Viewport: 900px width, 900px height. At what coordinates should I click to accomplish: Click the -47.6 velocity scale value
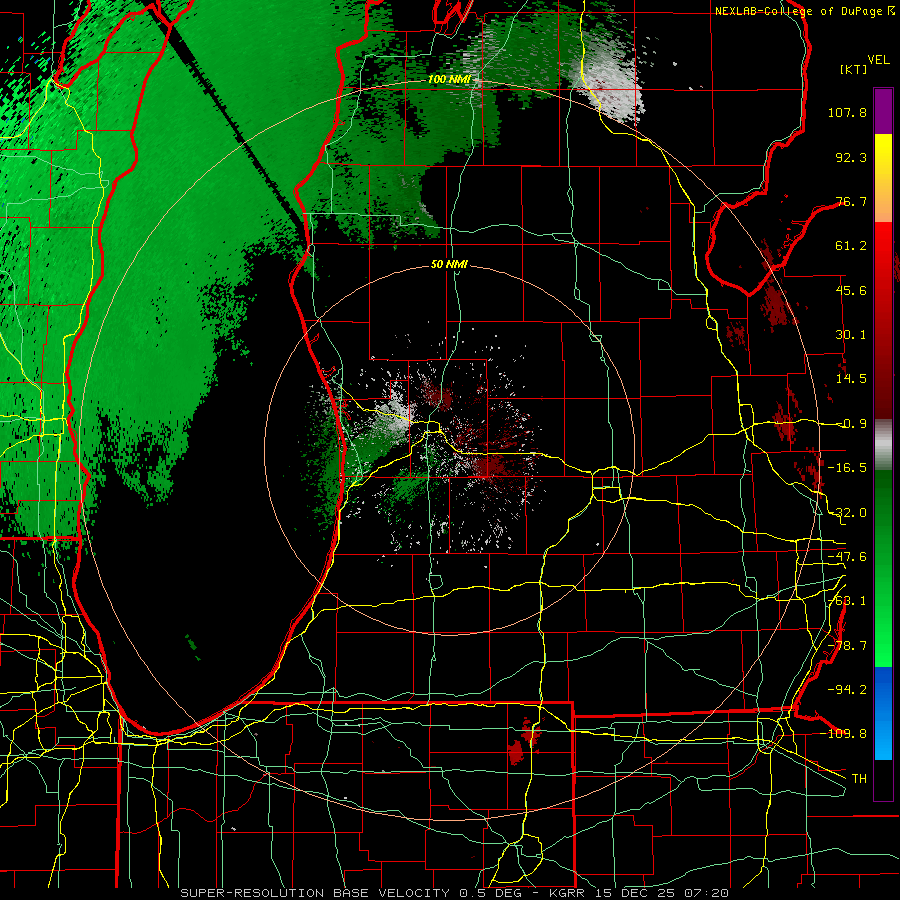[x=847, y=557]
